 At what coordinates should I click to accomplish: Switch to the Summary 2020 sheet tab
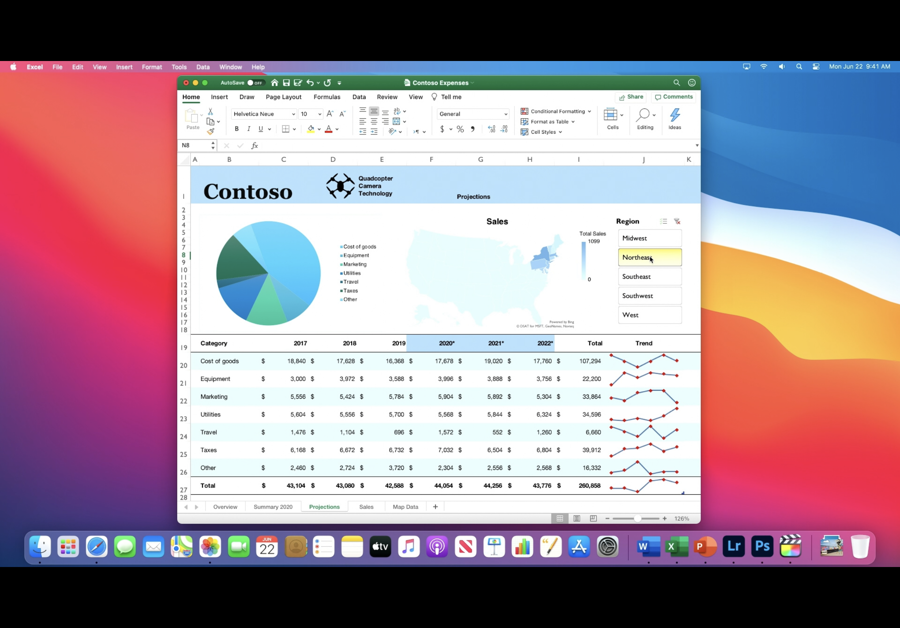point(273,507)
